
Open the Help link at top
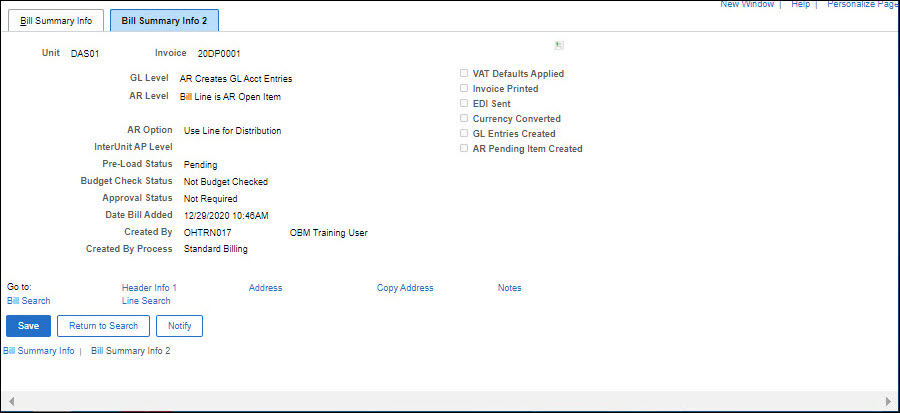(800, 5)
